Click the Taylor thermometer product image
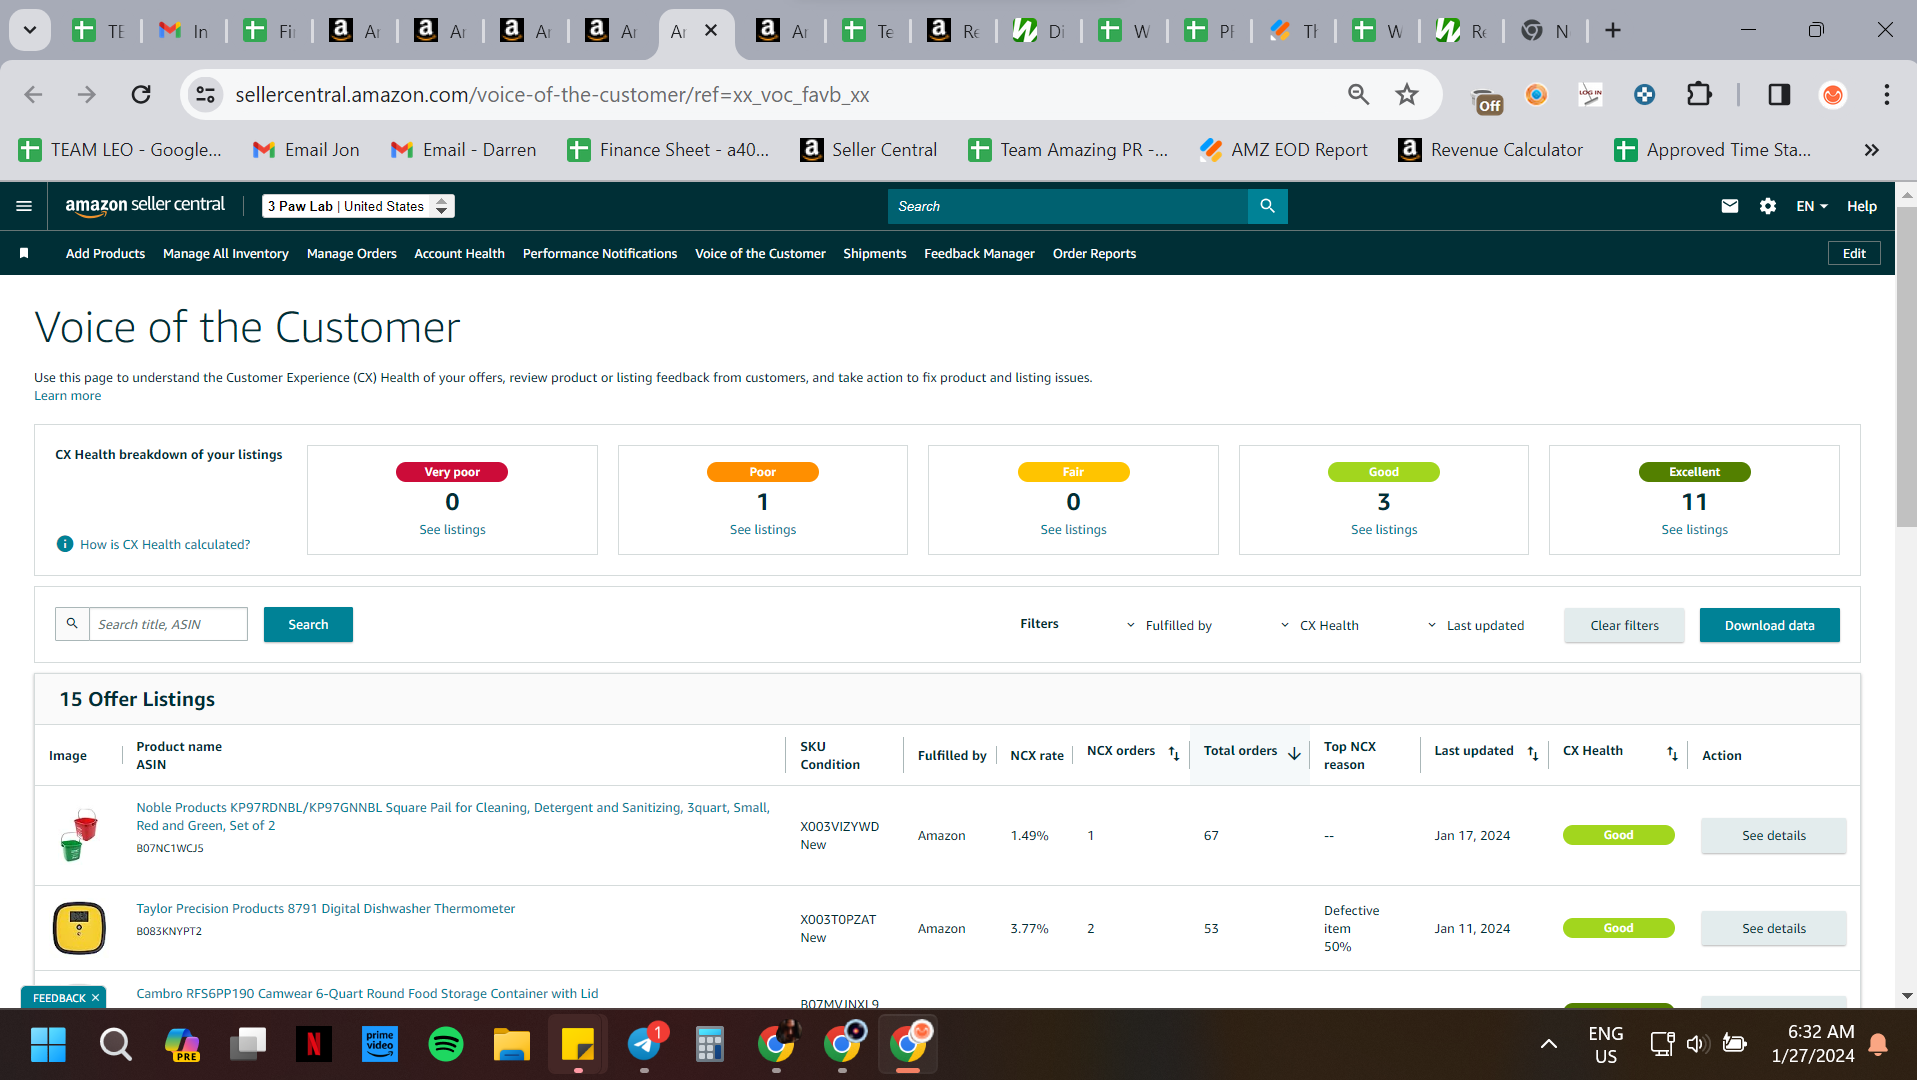 79,928
